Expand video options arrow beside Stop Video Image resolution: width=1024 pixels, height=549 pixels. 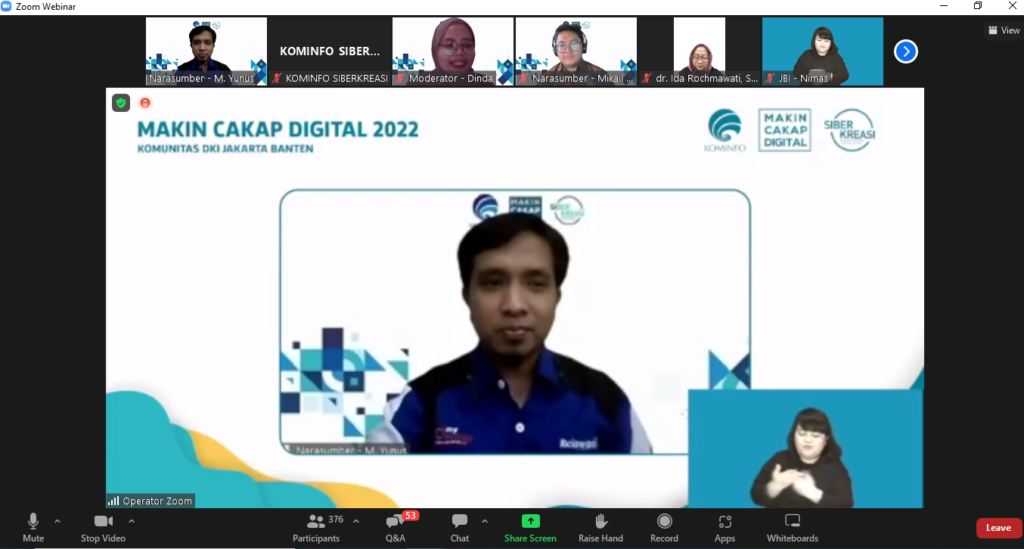tap(131, 521)
